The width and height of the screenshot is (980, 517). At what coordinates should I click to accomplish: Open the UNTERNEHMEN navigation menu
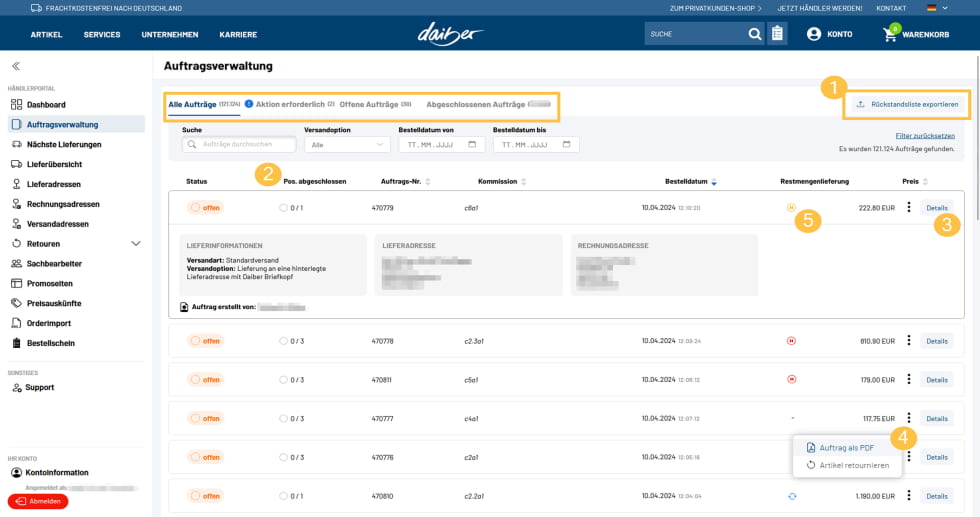point(170,34)
